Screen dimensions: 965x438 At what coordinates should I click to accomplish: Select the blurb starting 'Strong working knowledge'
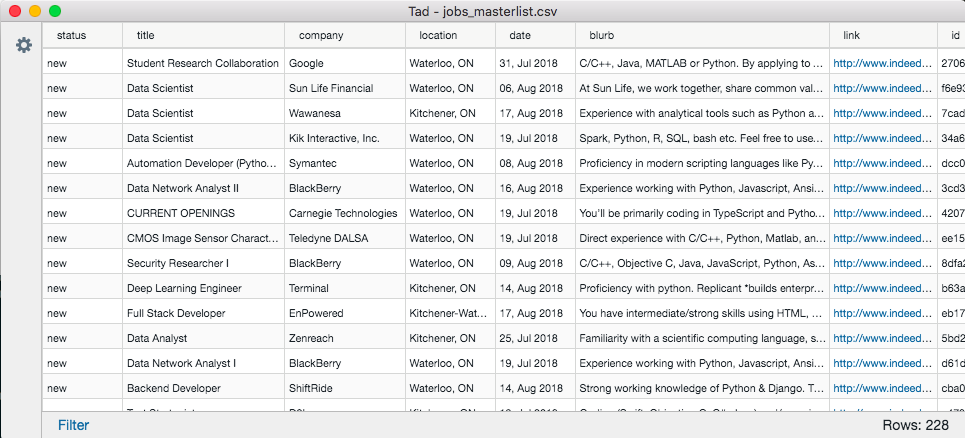point(702,388)
